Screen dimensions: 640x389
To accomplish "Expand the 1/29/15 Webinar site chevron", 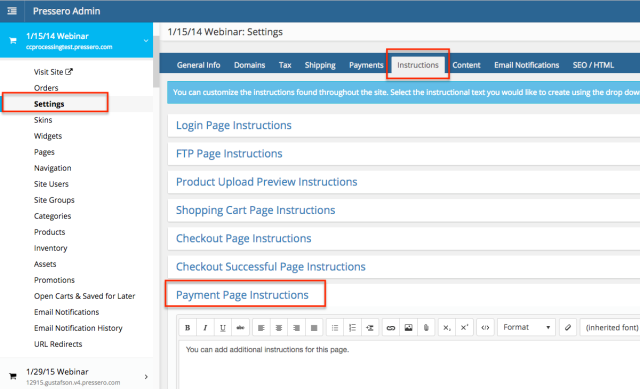I will [x=146, y=376].
